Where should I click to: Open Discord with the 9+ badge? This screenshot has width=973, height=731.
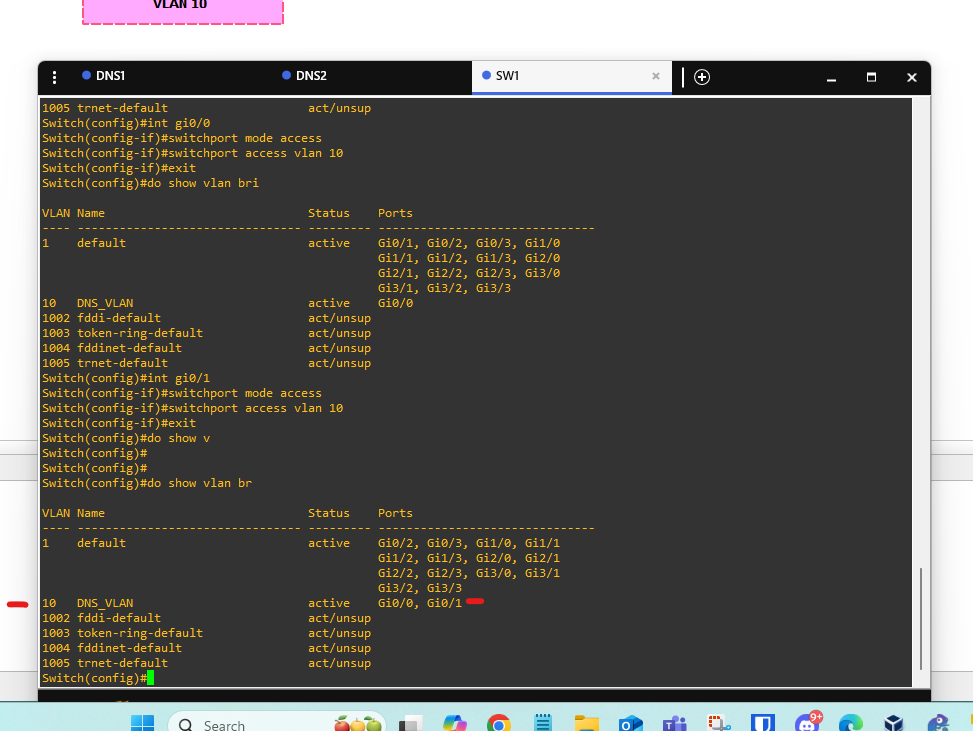tap(807, 722)
